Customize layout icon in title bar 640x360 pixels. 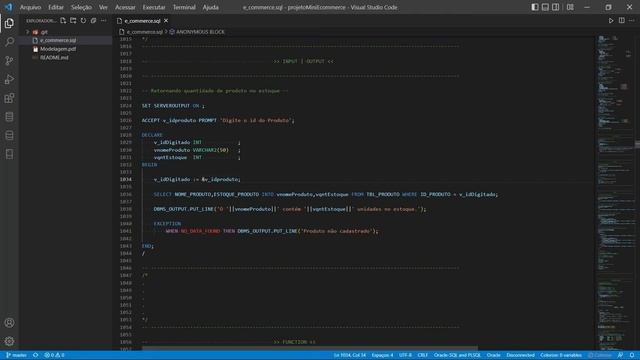570,7
